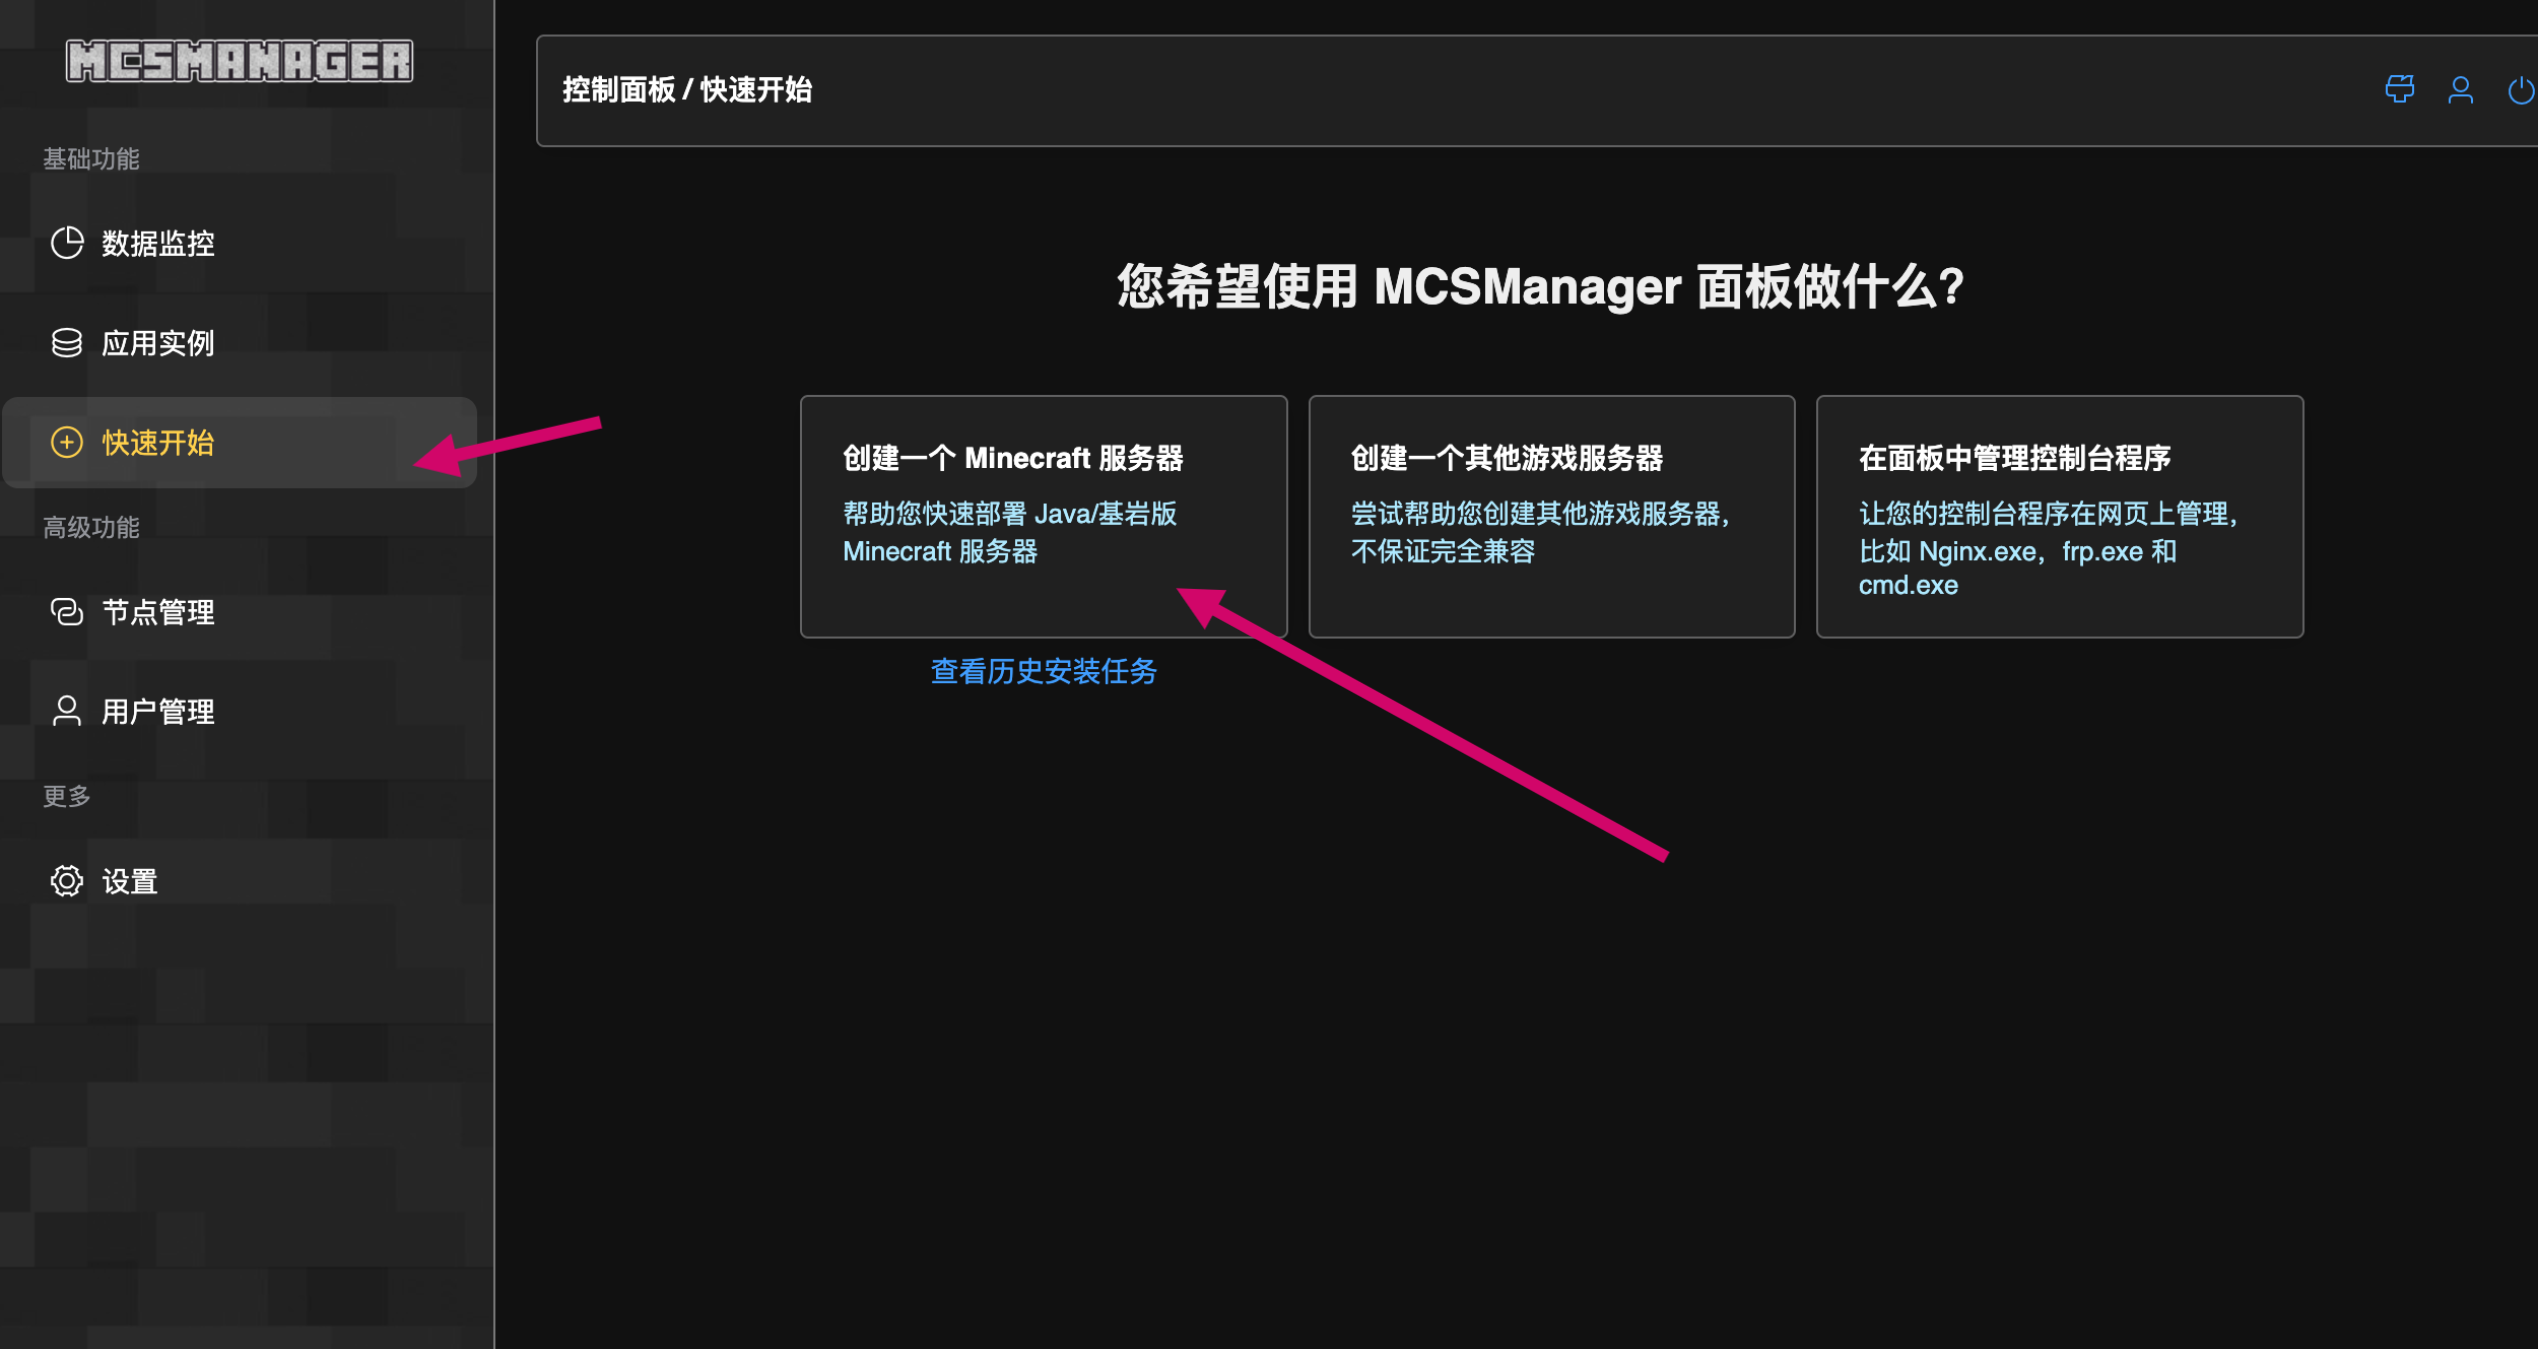Click description mentioning Nginx.exe, frp.exe
Viewport: 2538px width, 1349px height.
coord(2048,549)
